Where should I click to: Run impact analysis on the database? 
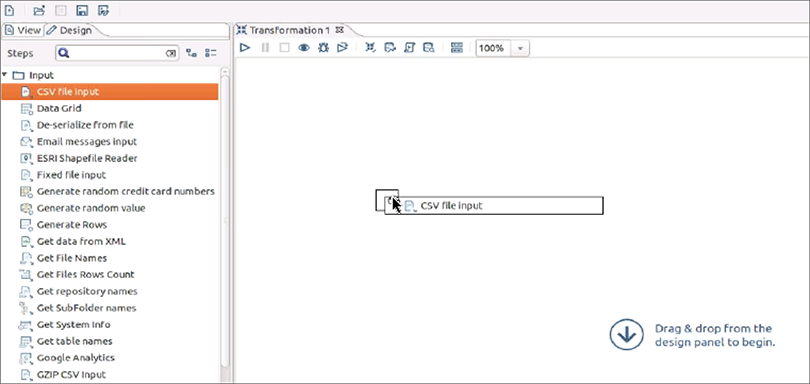point(390,48)
